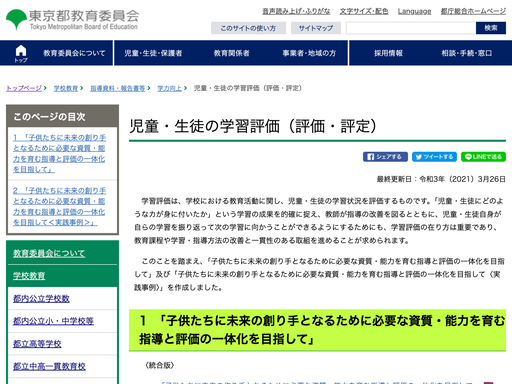Open 教育関係者 nav menu
512x384 pixels.
232,53
